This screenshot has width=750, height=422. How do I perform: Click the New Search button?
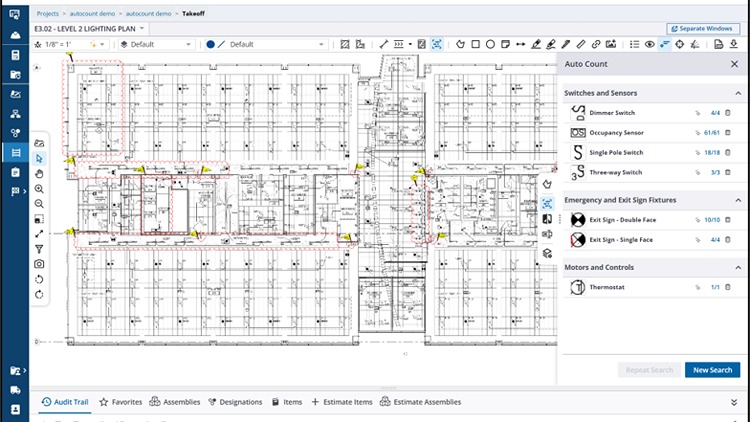[712, 370]
